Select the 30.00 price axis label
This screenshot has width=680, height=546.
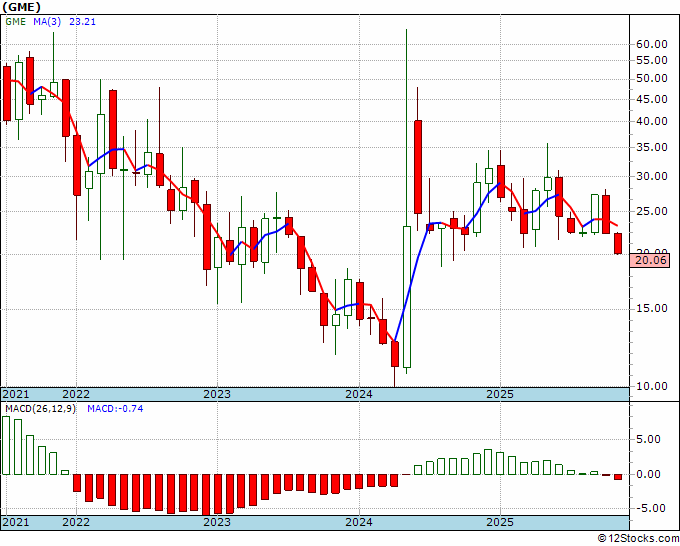click(x=651, y=177)
